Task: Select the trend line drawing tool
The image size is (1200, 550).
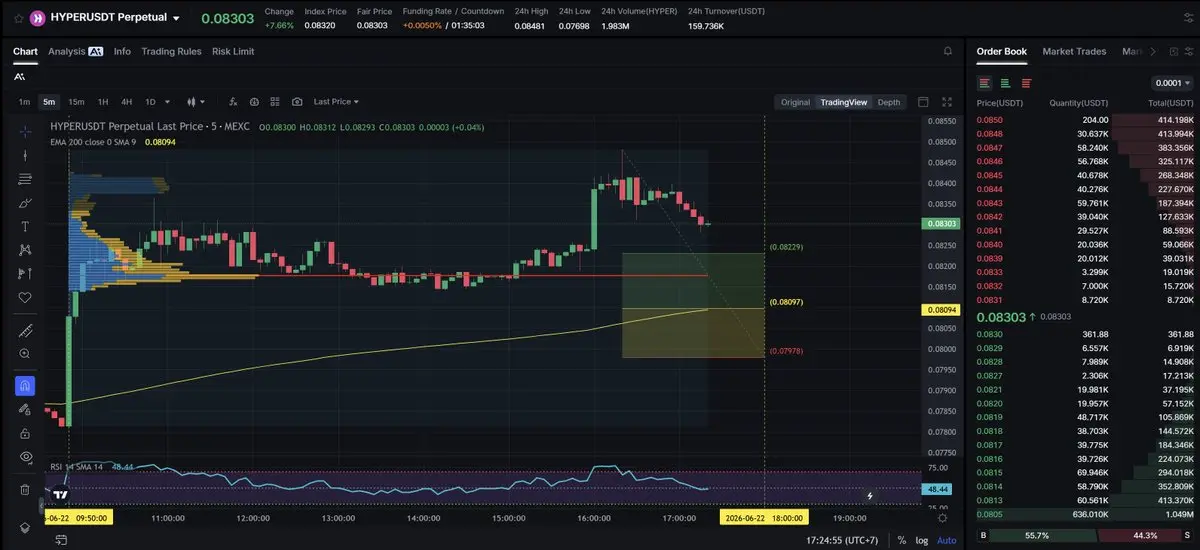Action: (25, 155)
